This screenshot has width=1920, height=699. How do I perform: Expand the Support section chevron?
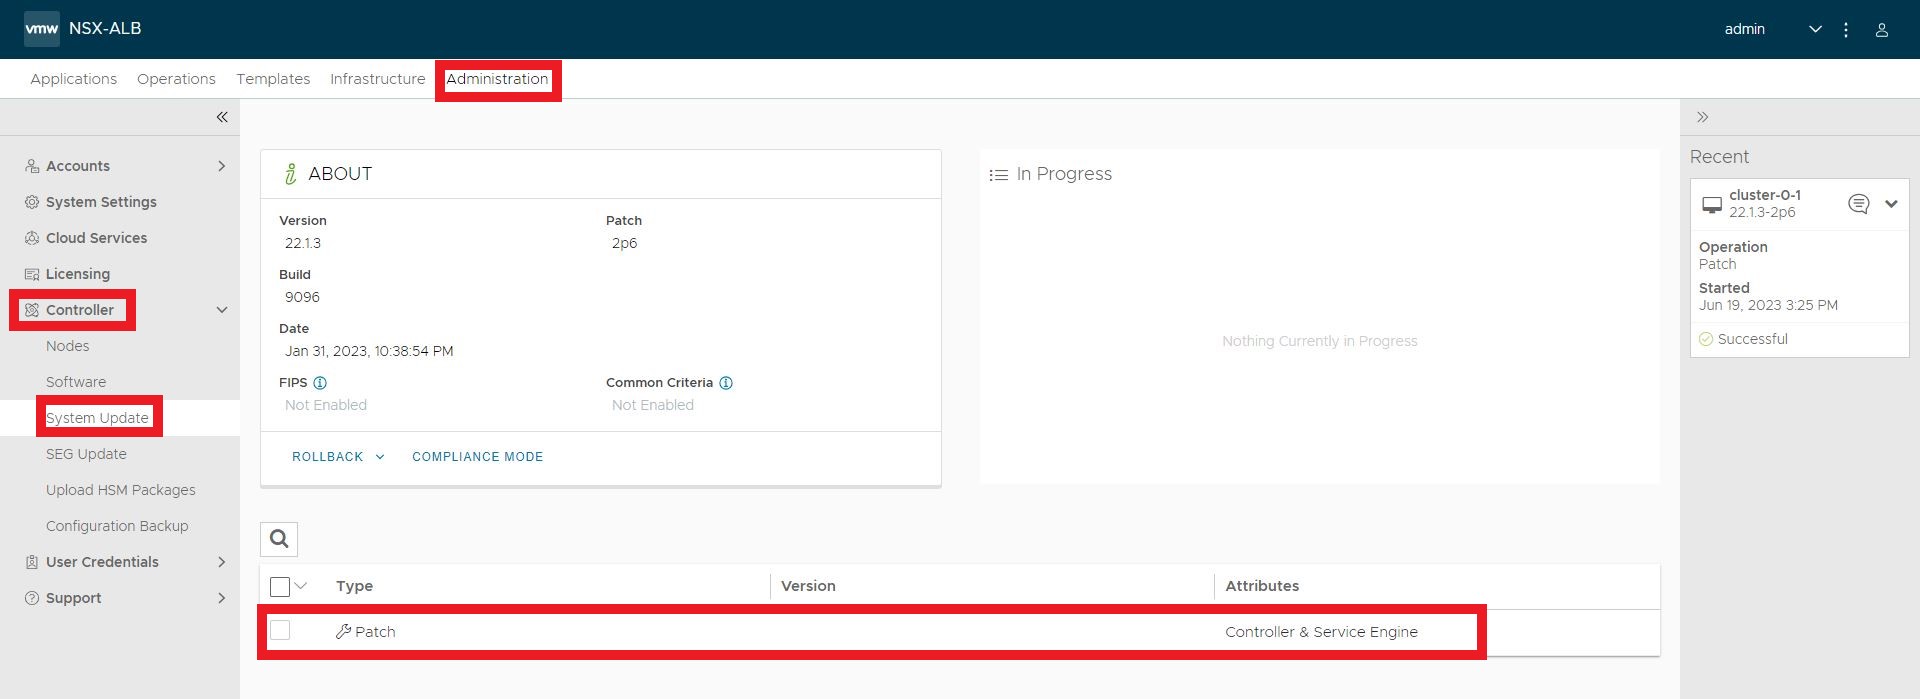(222, 598)
